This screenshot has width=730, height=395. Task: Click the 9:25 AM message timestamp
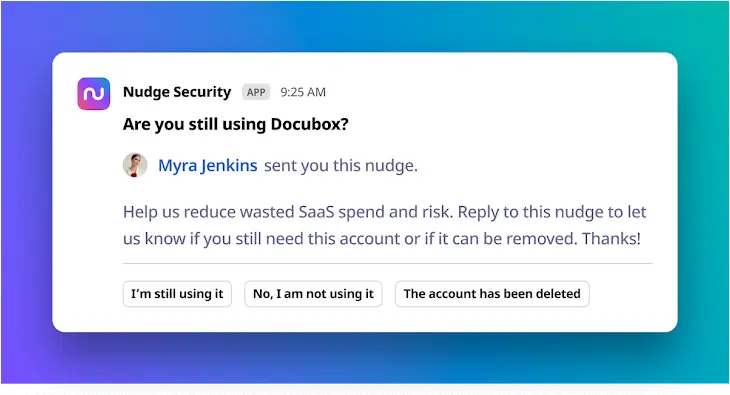click(303, 92)
